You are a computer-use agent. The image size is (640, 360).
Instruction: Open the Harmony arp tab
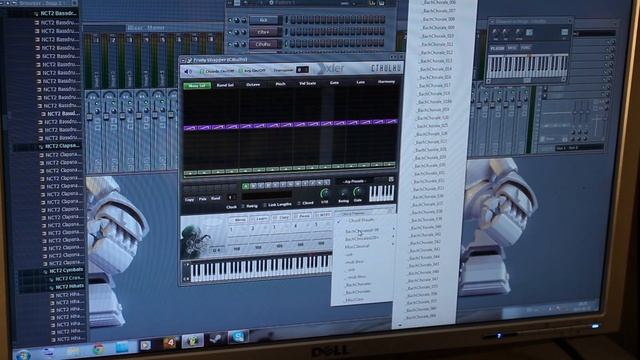point(386,82)
